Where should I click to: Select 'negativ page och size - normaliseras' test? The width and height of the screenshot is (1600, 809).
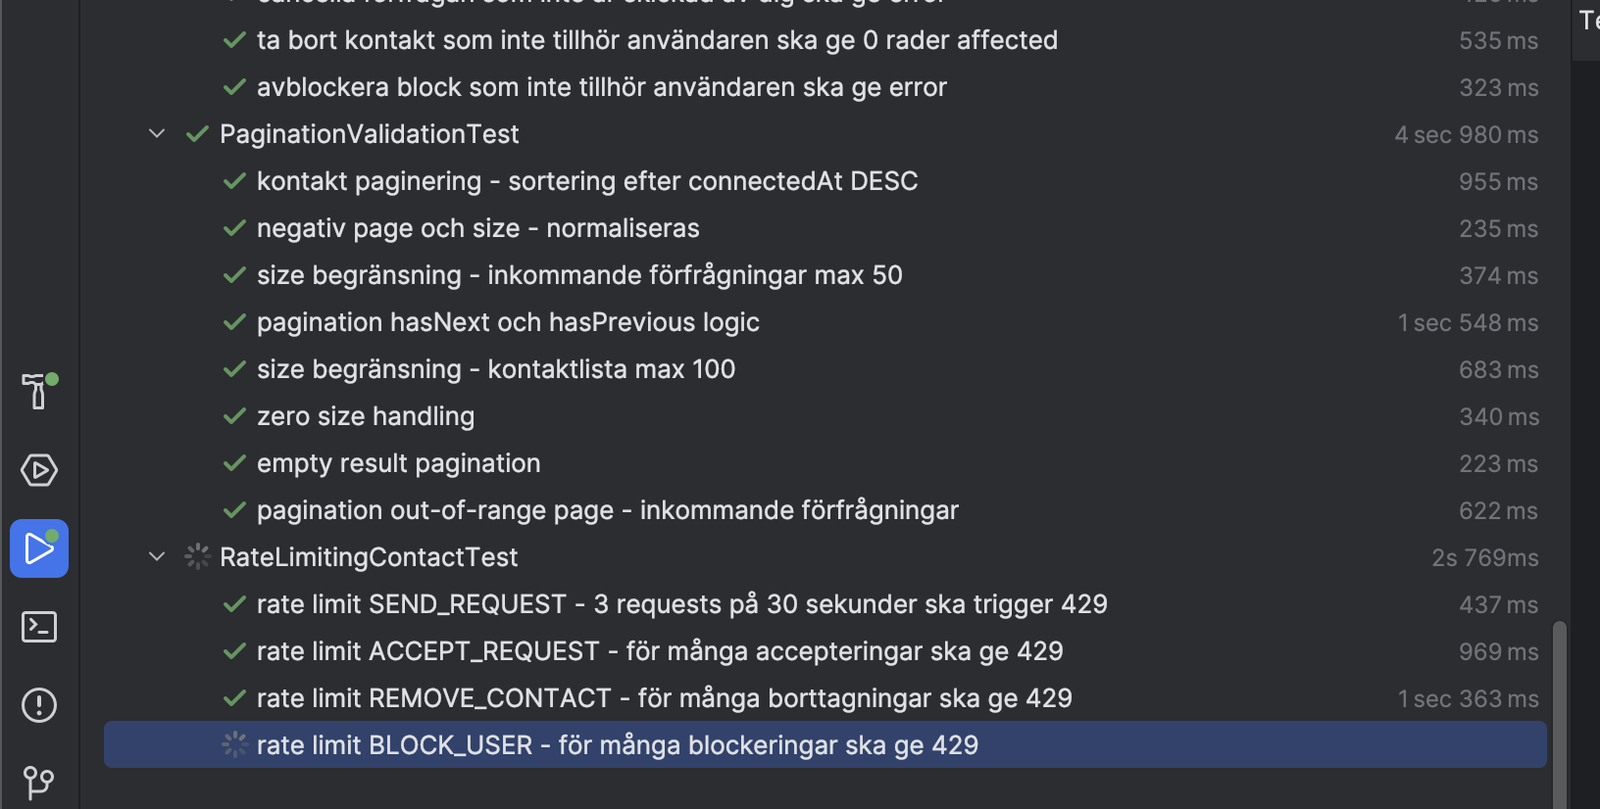(825, 228)
